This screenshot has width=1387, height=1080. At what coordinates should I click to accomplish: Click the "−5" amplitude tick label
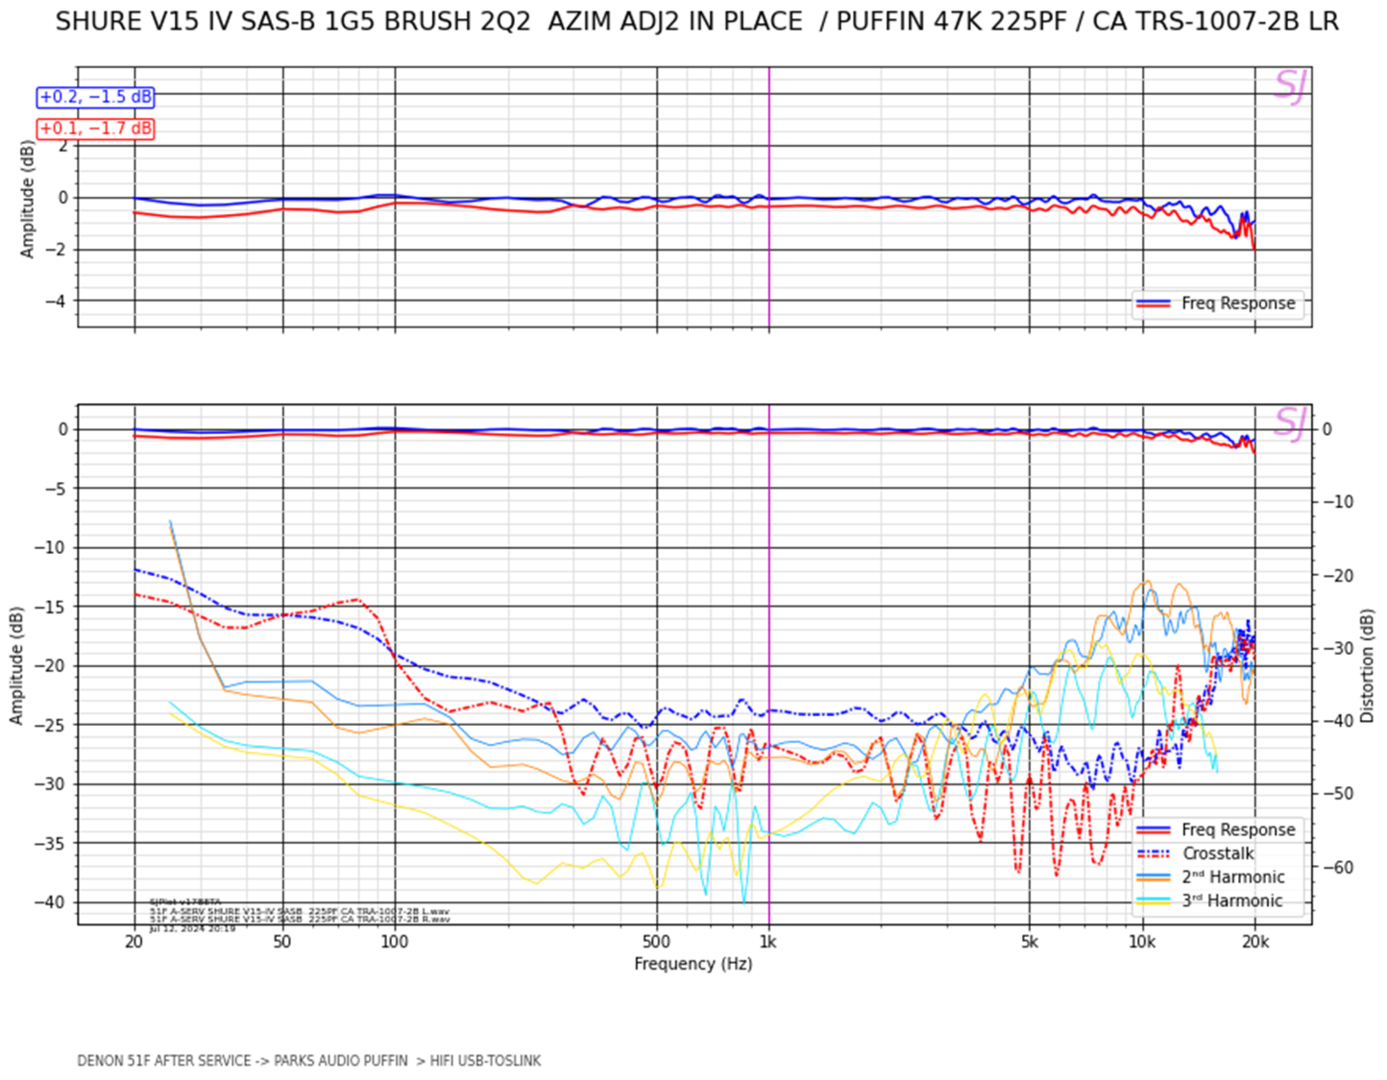click(58, 489)
